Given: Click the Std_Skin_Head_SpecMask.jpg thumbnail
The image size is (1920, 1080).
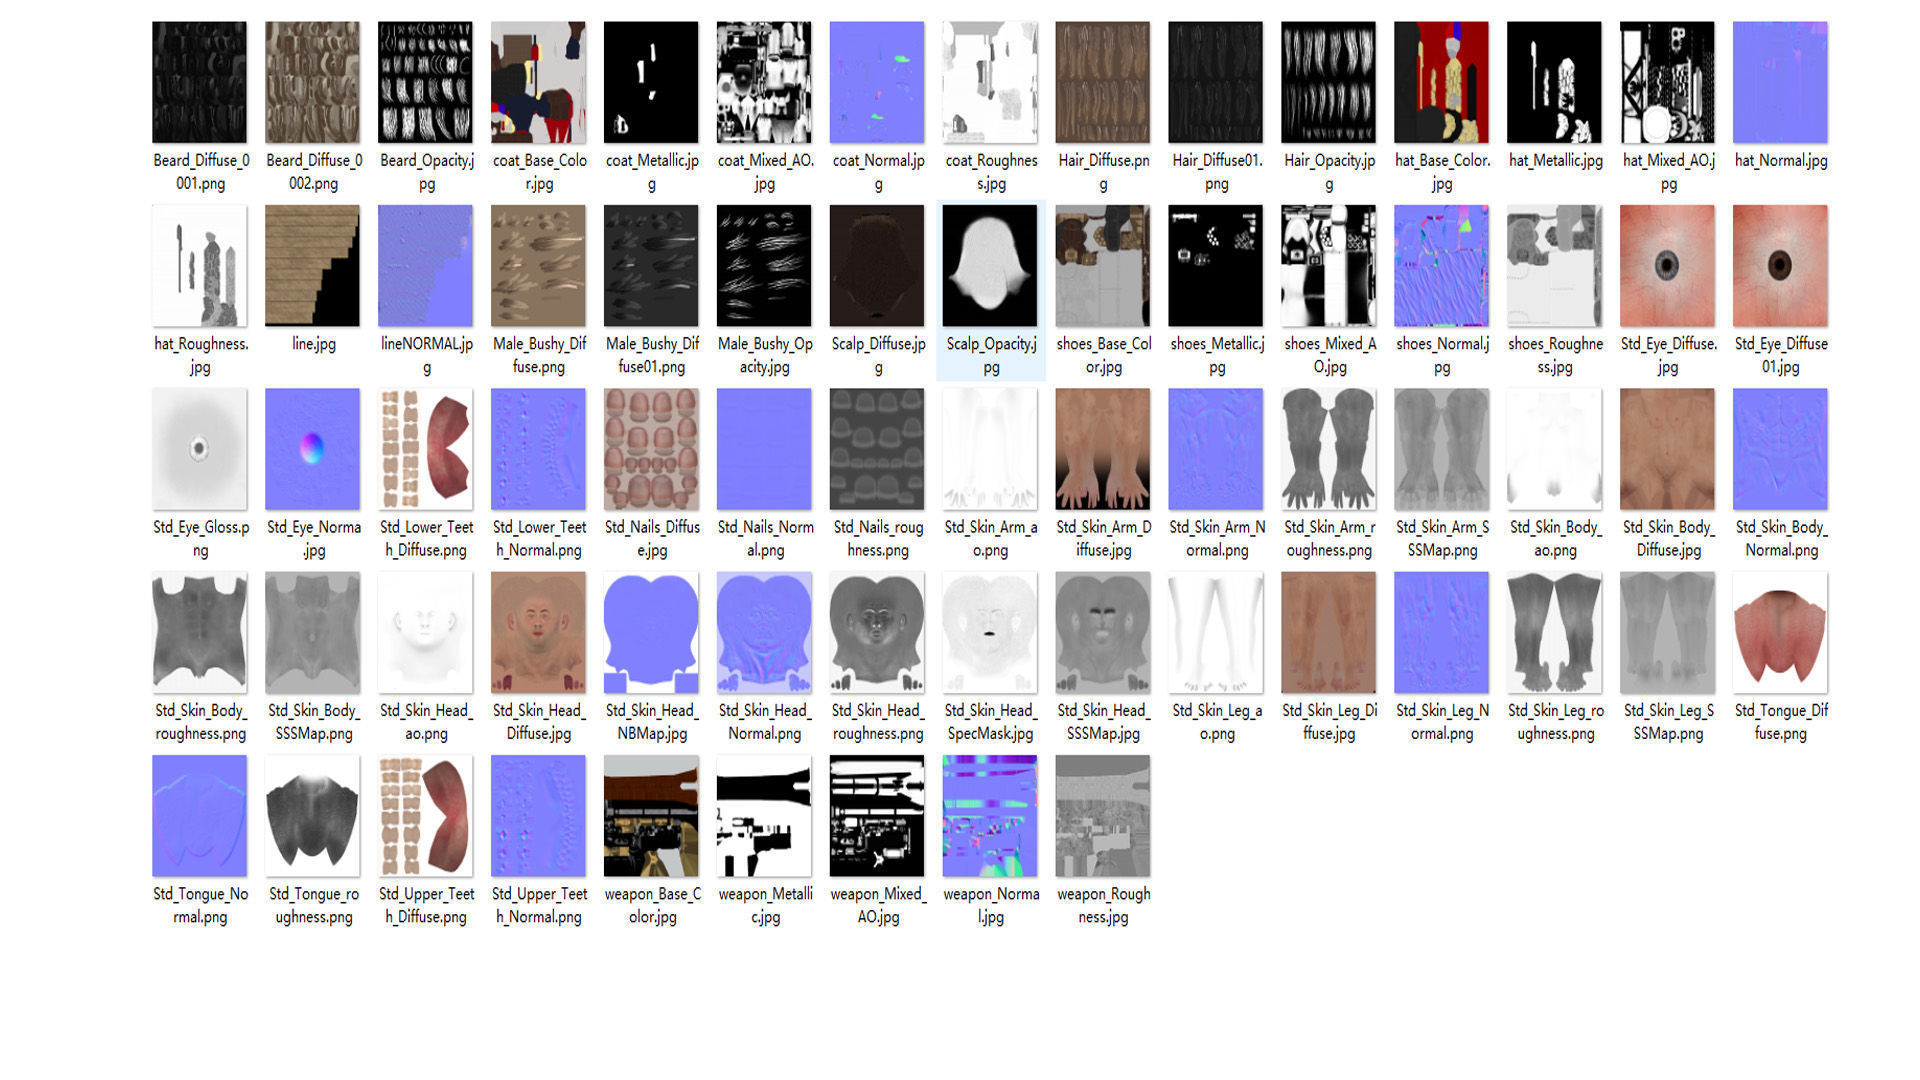Looking at the screenshot, I should [990, 633].
